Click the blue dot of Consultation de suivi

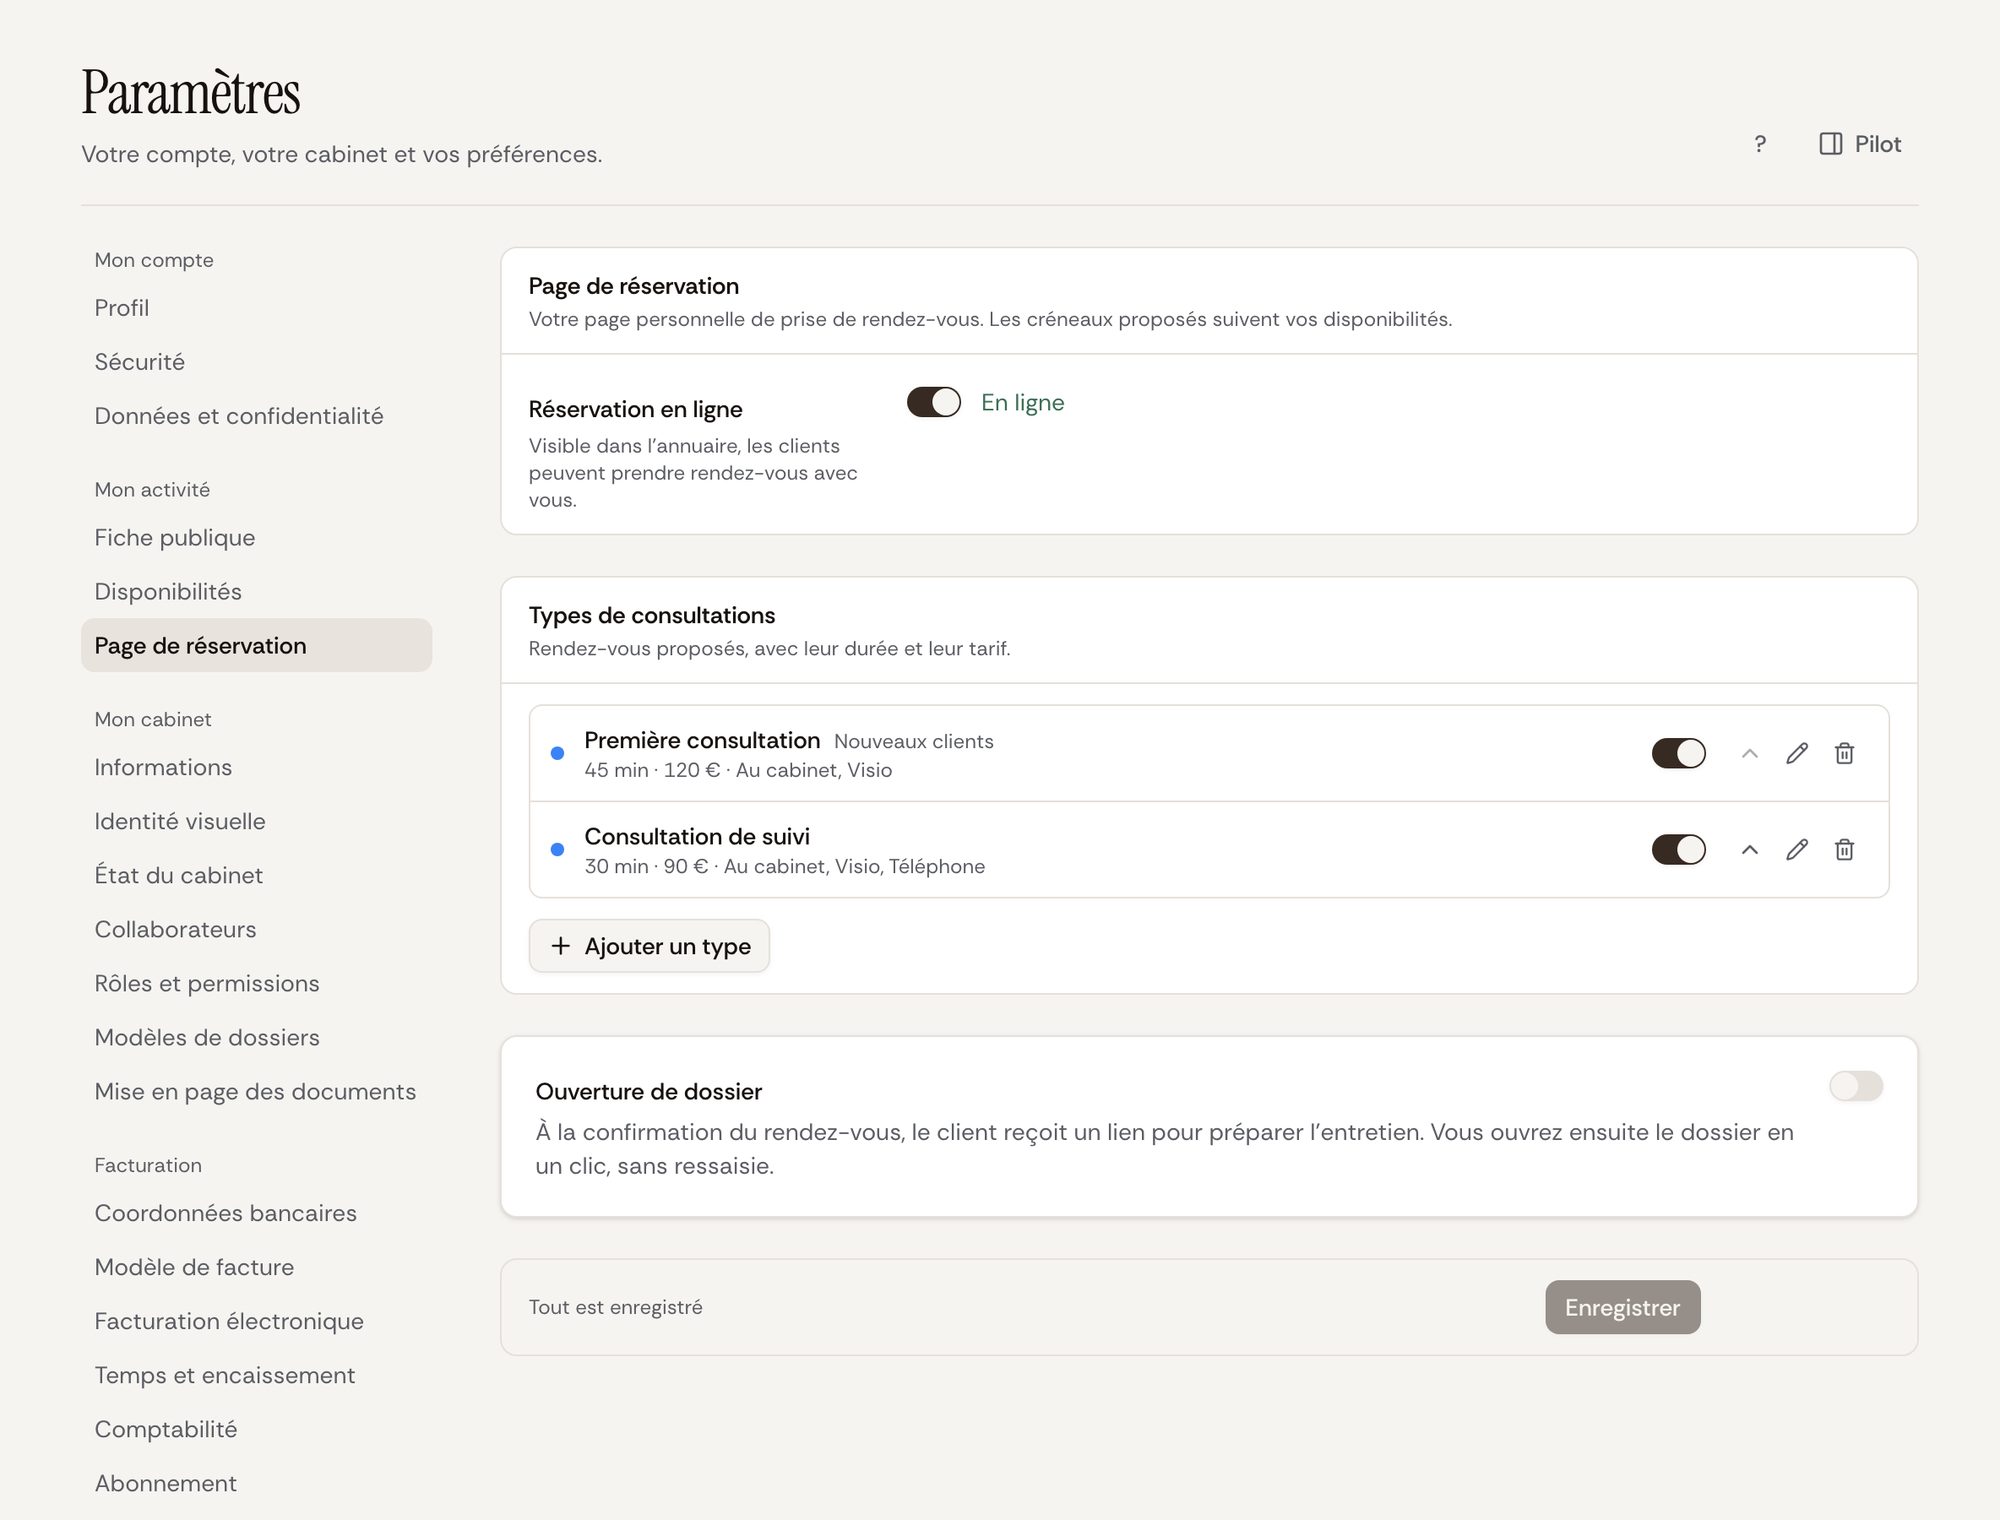click(558, 849)
